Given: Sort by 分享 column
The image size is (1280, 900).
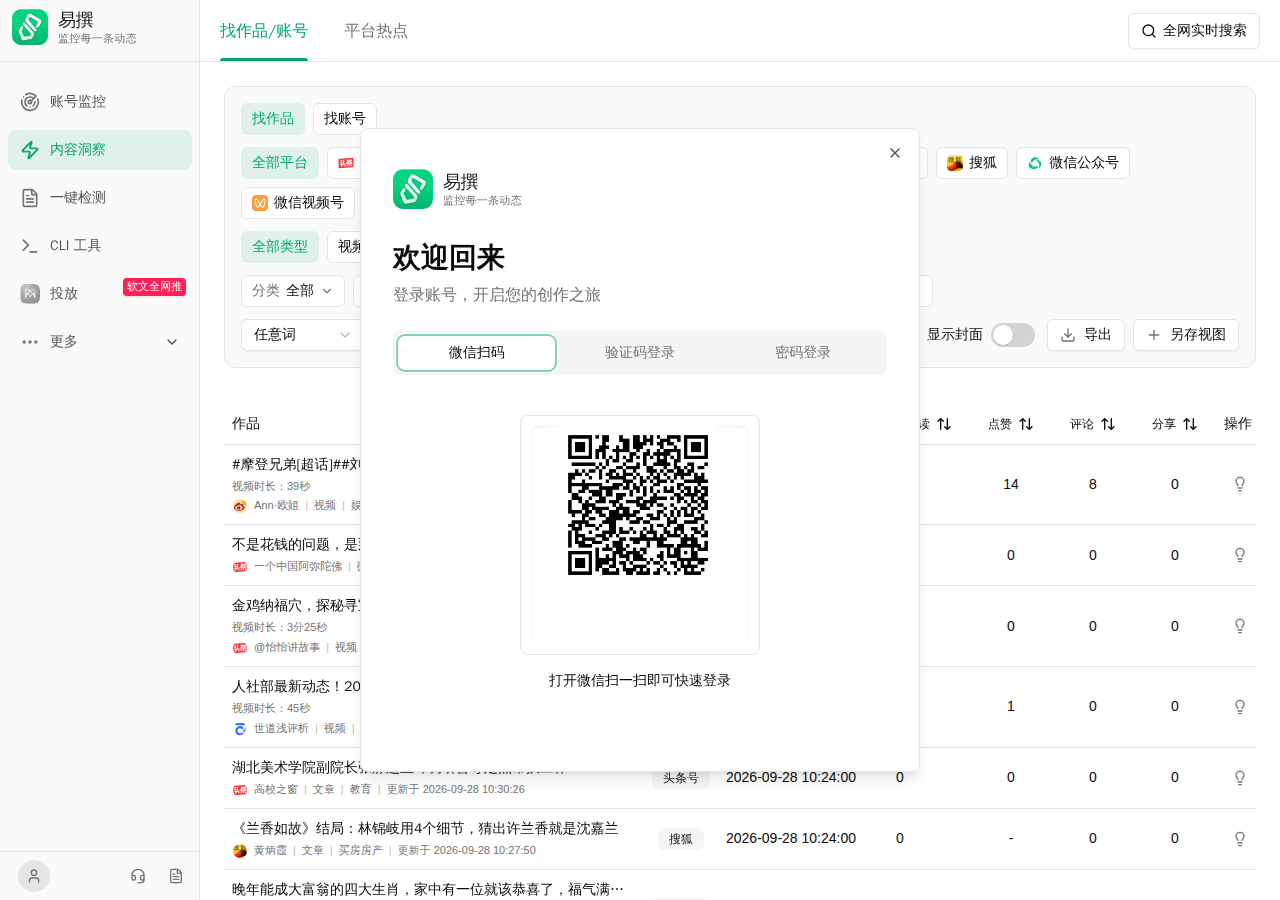Looking at the screenshot, I should pos(1175,424).
